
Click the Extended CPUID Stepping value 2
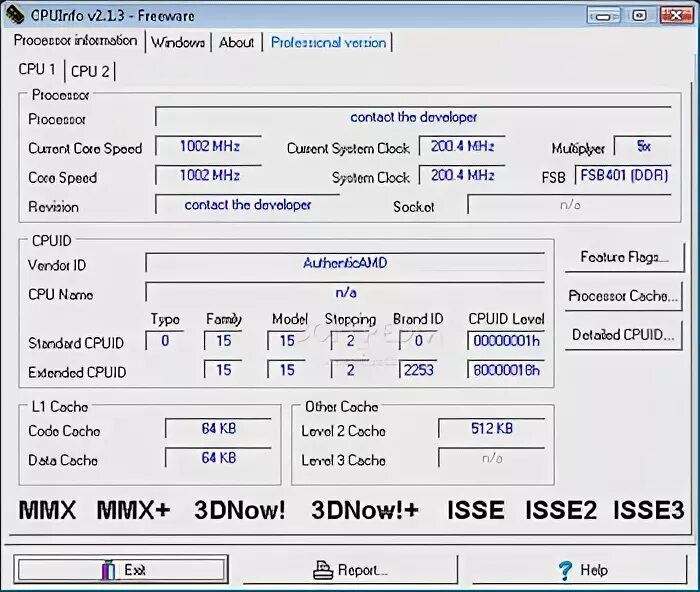[x=350, y=370]
